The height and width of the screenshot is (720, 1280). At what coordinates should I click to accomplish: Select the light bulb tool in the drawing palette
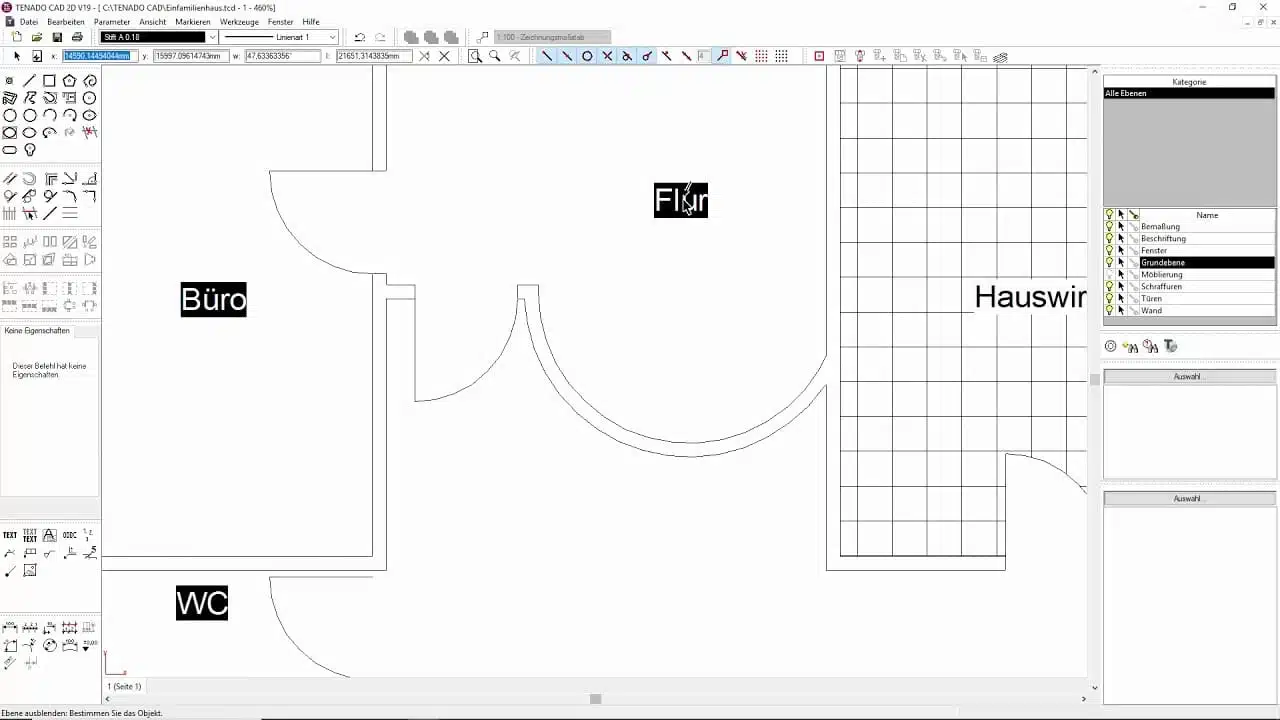[29, 150]
